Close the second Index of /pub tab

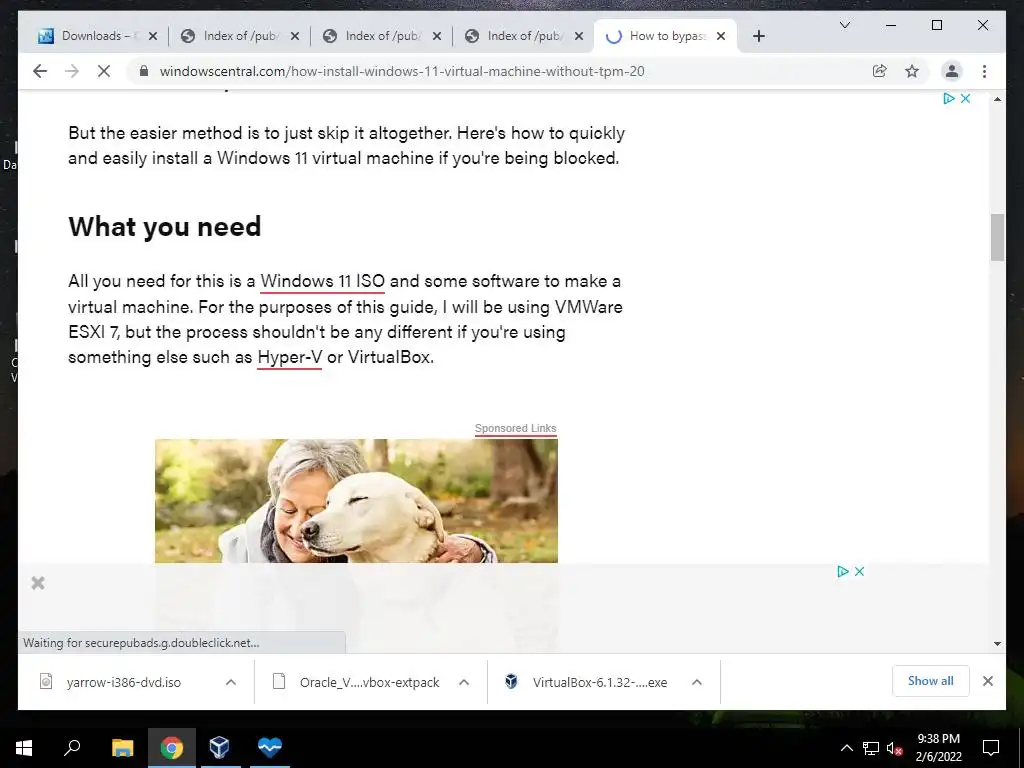[x=437, y=36]
